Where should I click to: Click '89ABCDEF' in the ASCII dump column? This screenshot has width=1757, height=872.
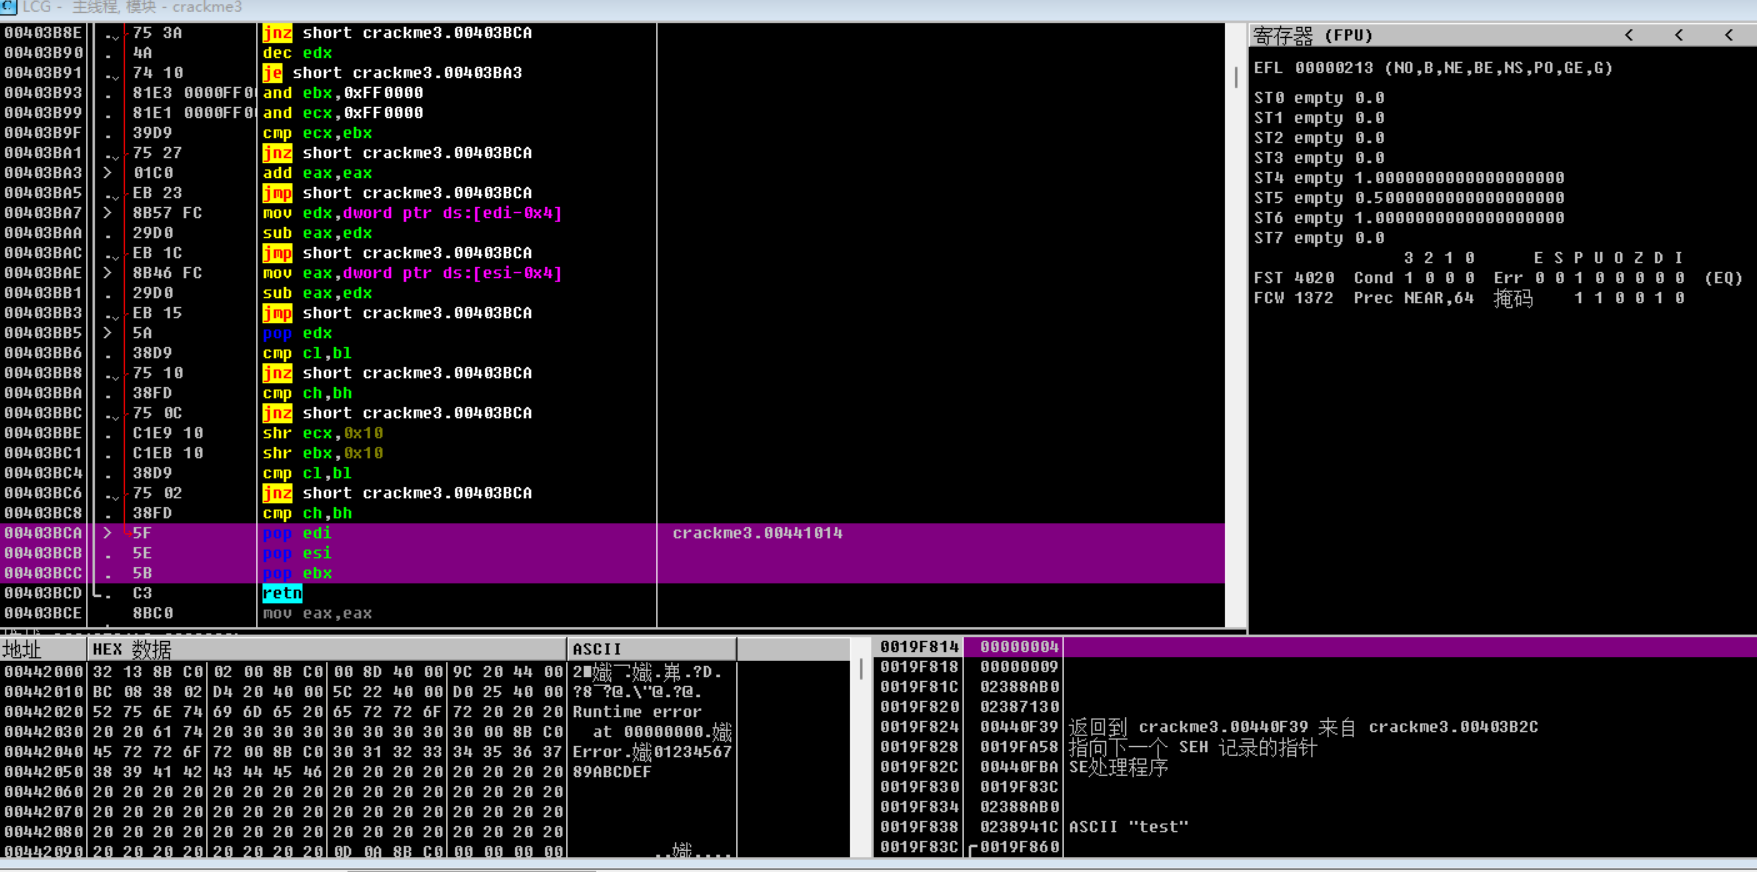(612, 772)
